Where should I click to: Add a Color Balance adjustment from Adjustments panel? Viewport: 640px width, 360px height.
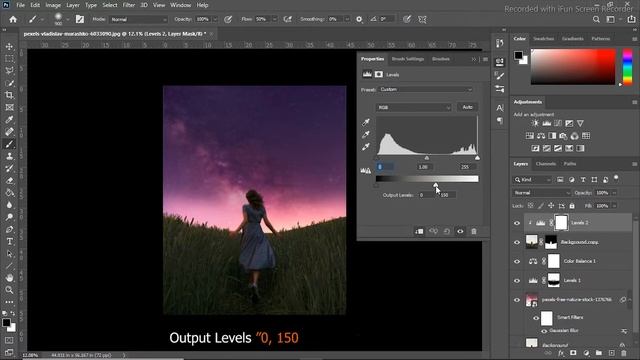point(541,136)
